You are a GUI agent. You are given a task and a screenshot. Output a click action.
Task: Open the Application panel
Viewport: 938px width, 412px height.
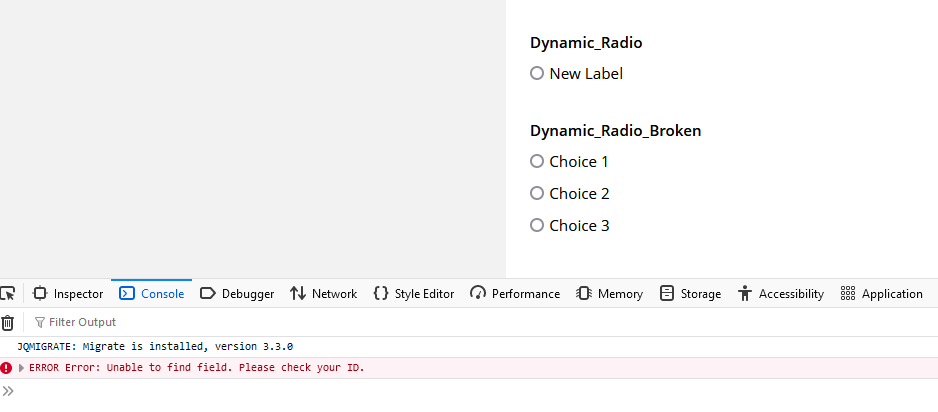881,294
